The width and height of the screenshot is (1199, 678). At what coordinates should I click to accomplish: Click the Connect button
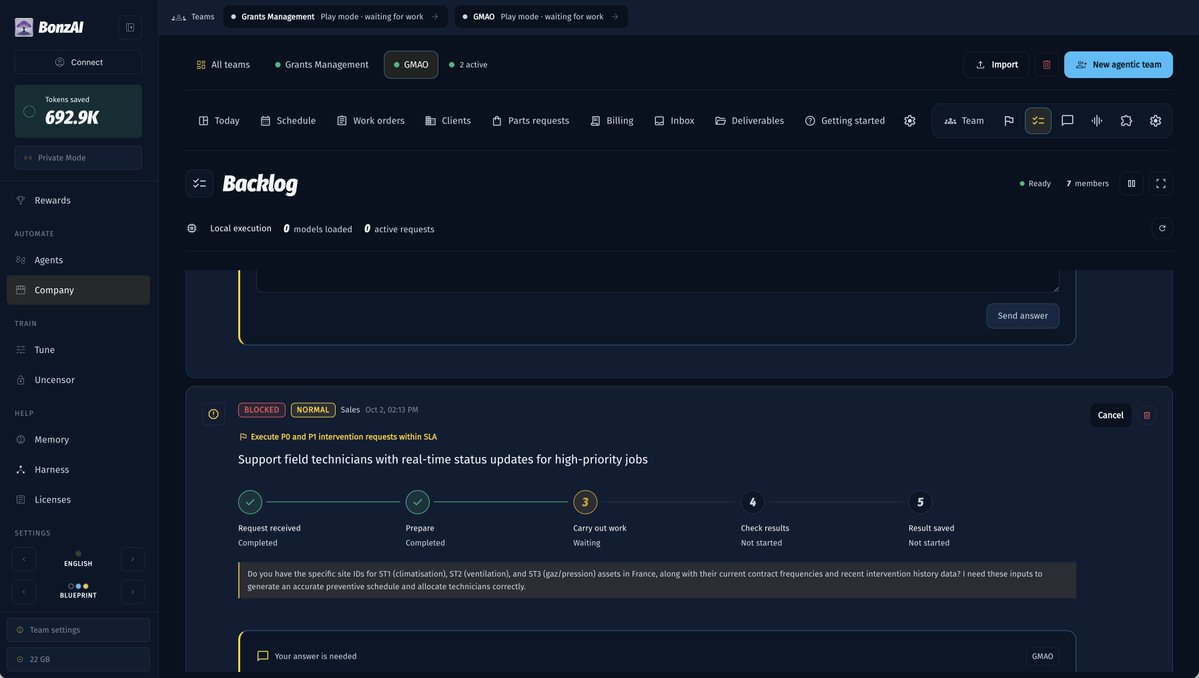tap(78, 62)
